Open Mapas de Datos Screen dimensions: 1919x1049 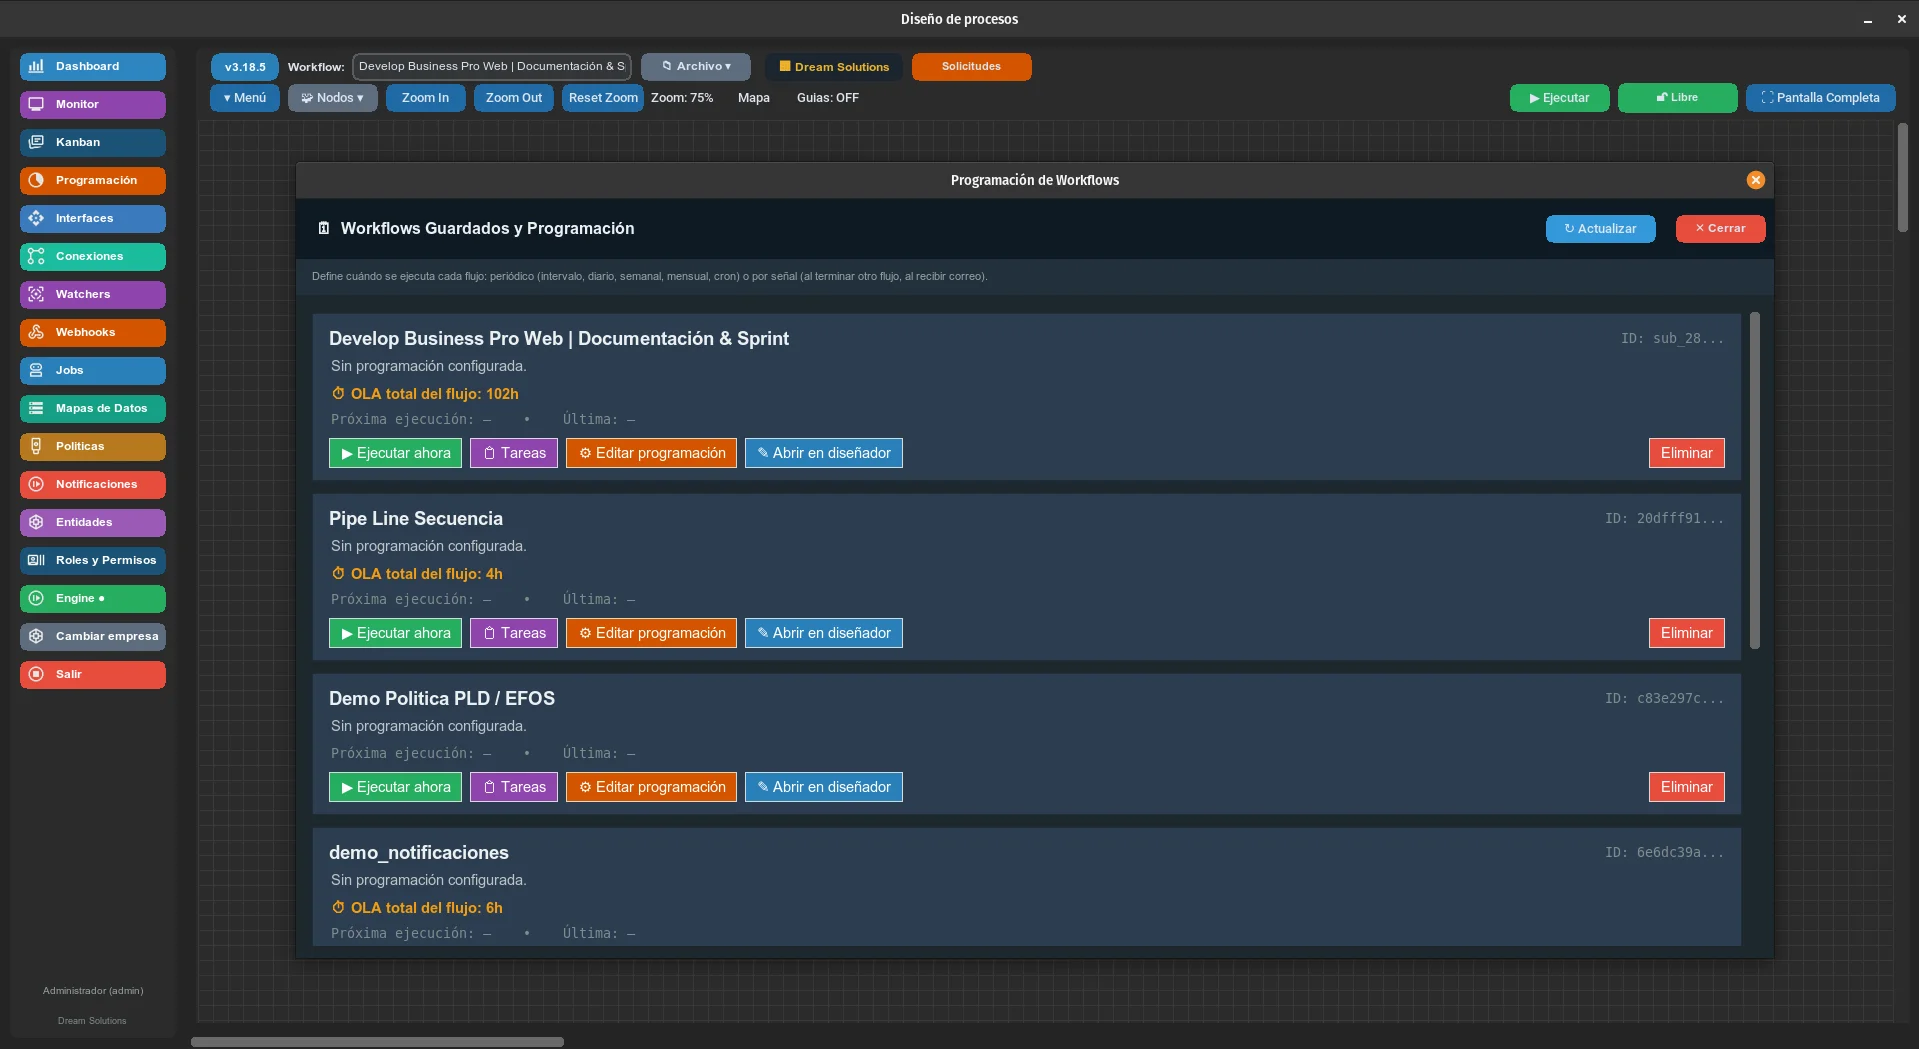click(x=93, y=408)
